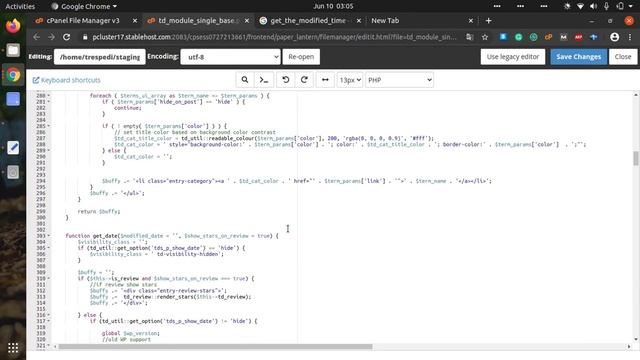The height and width of the screenshot is (360, 640).
Task: Redo the last edit
Action: (304, 80)
